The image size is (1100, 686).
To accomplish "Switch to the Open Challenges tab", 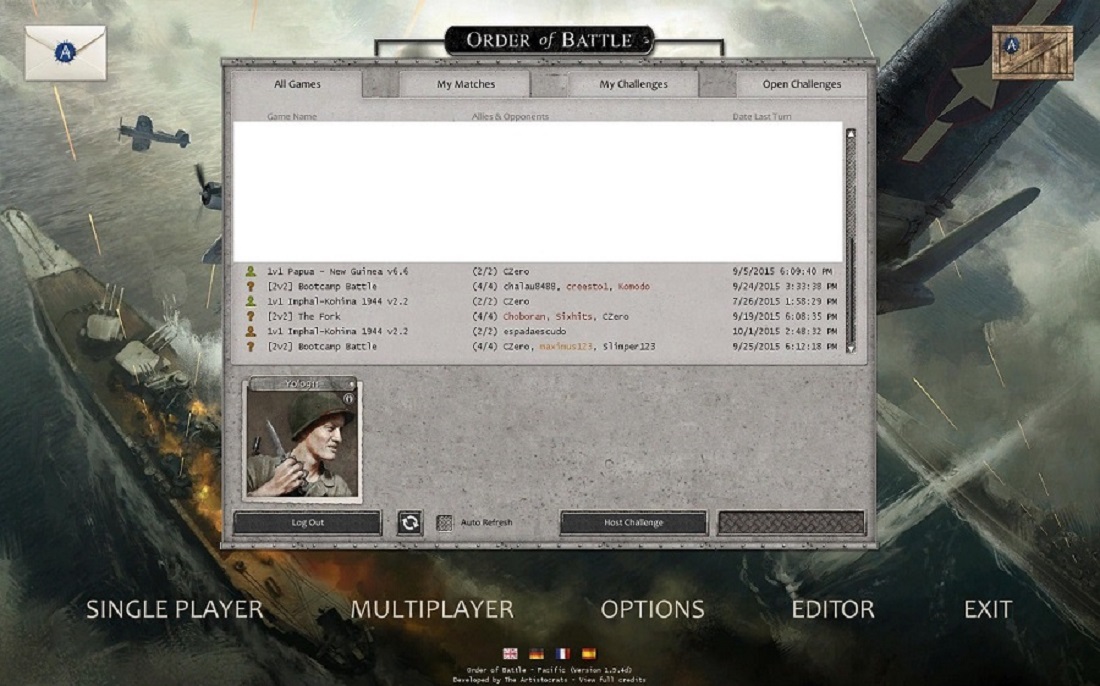I will click(x=800, y=85).
